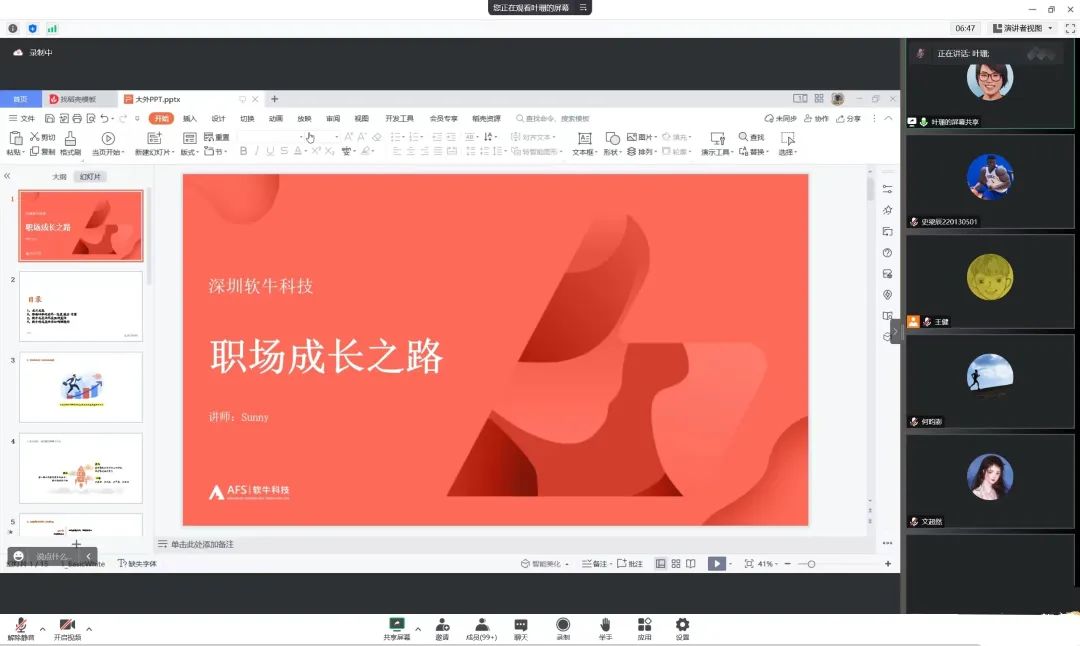Image resolution: width=1080 pixels, height=646 pixels.
Task: Open the 应用 apps icon
Action: coord(644,625)
